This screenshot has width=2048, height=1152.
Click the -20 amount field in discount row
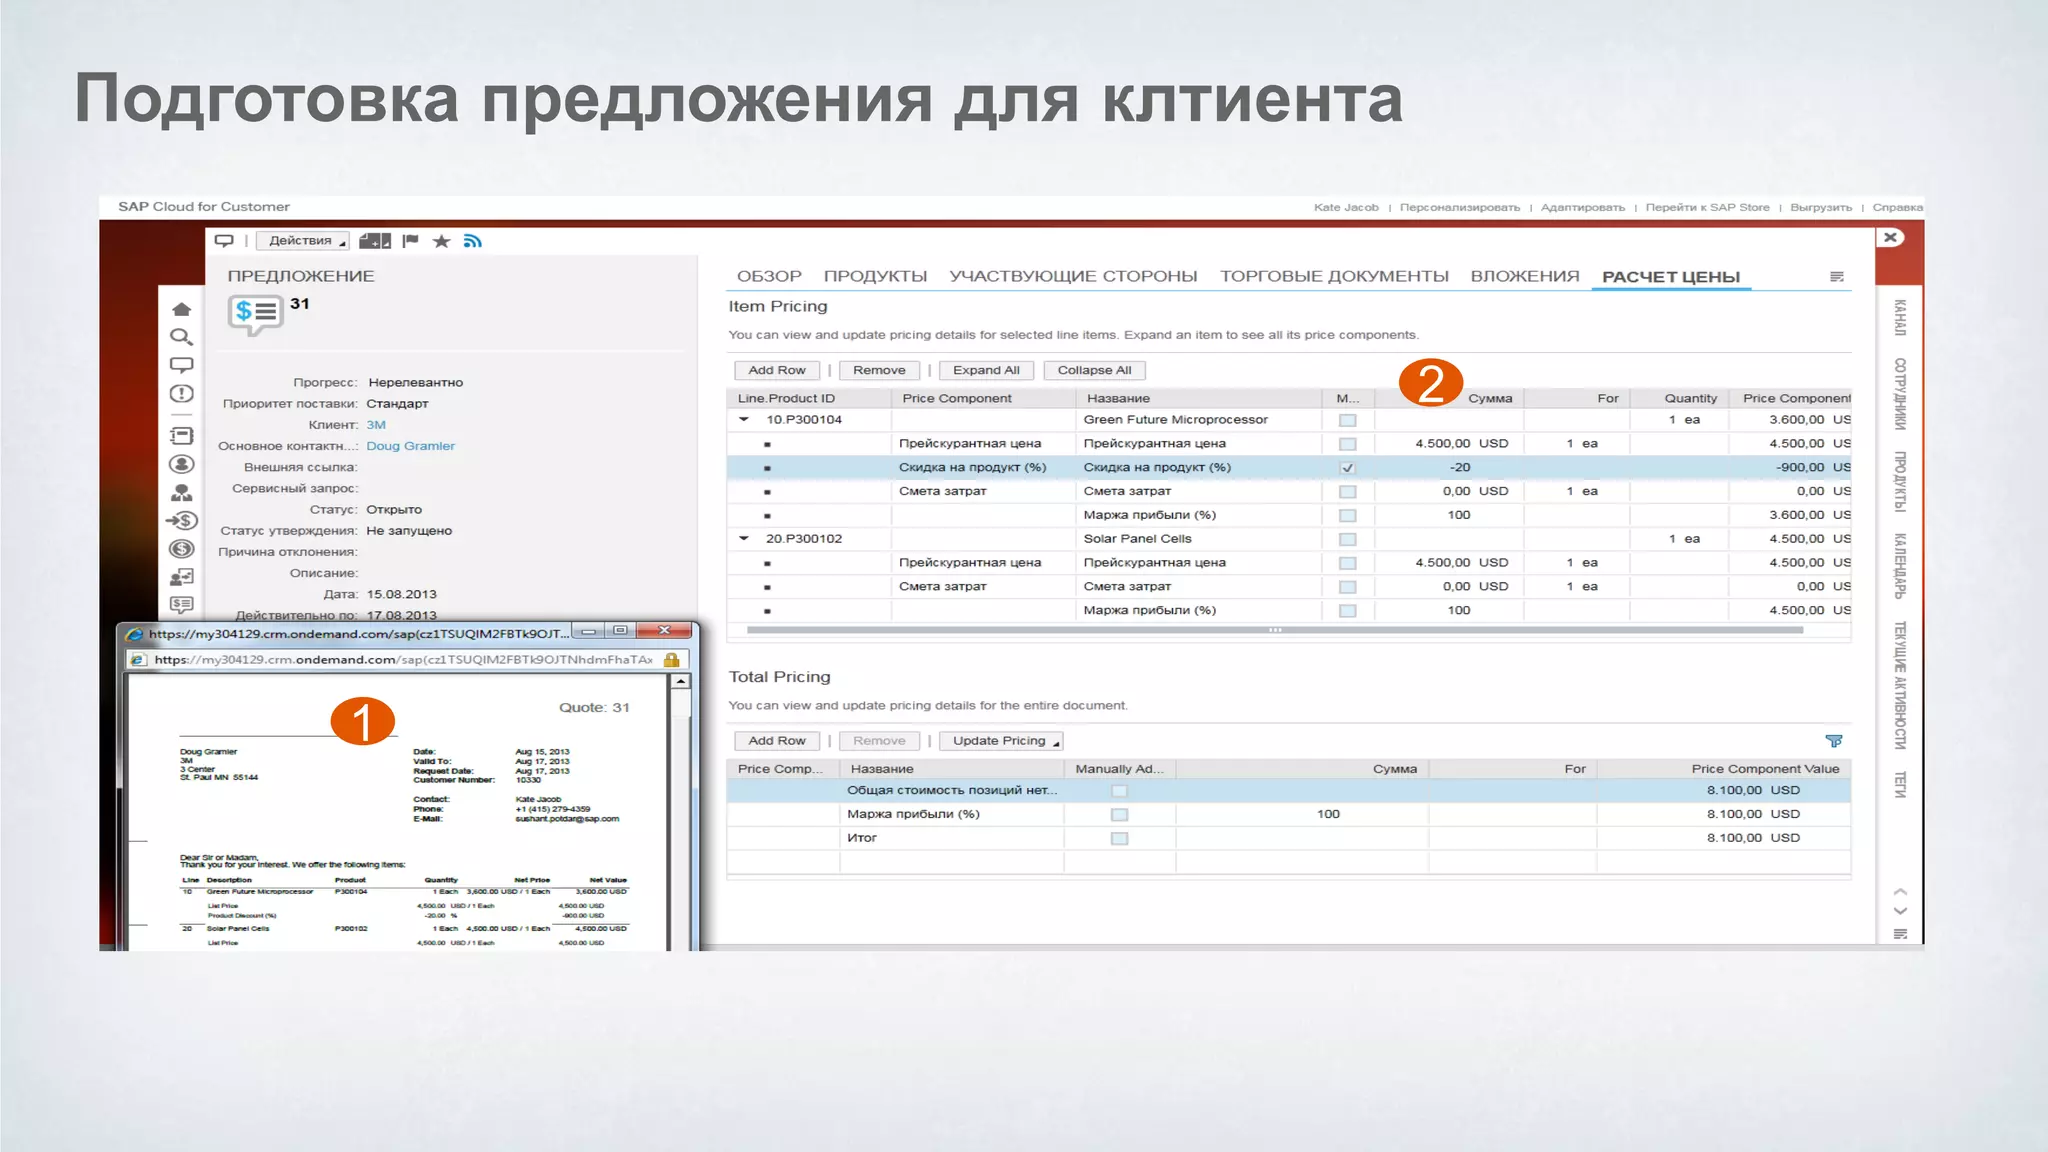click(1460, 467)
